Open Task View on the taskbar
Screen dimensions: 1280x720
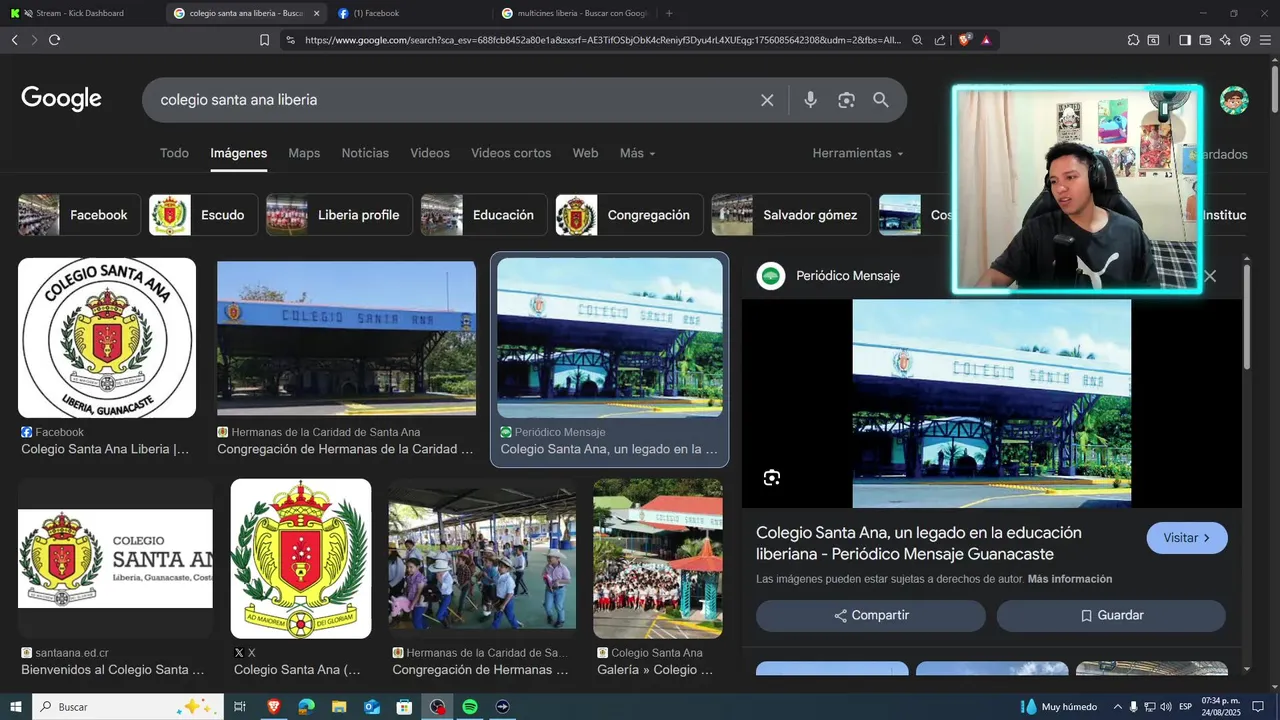[240, 707]
